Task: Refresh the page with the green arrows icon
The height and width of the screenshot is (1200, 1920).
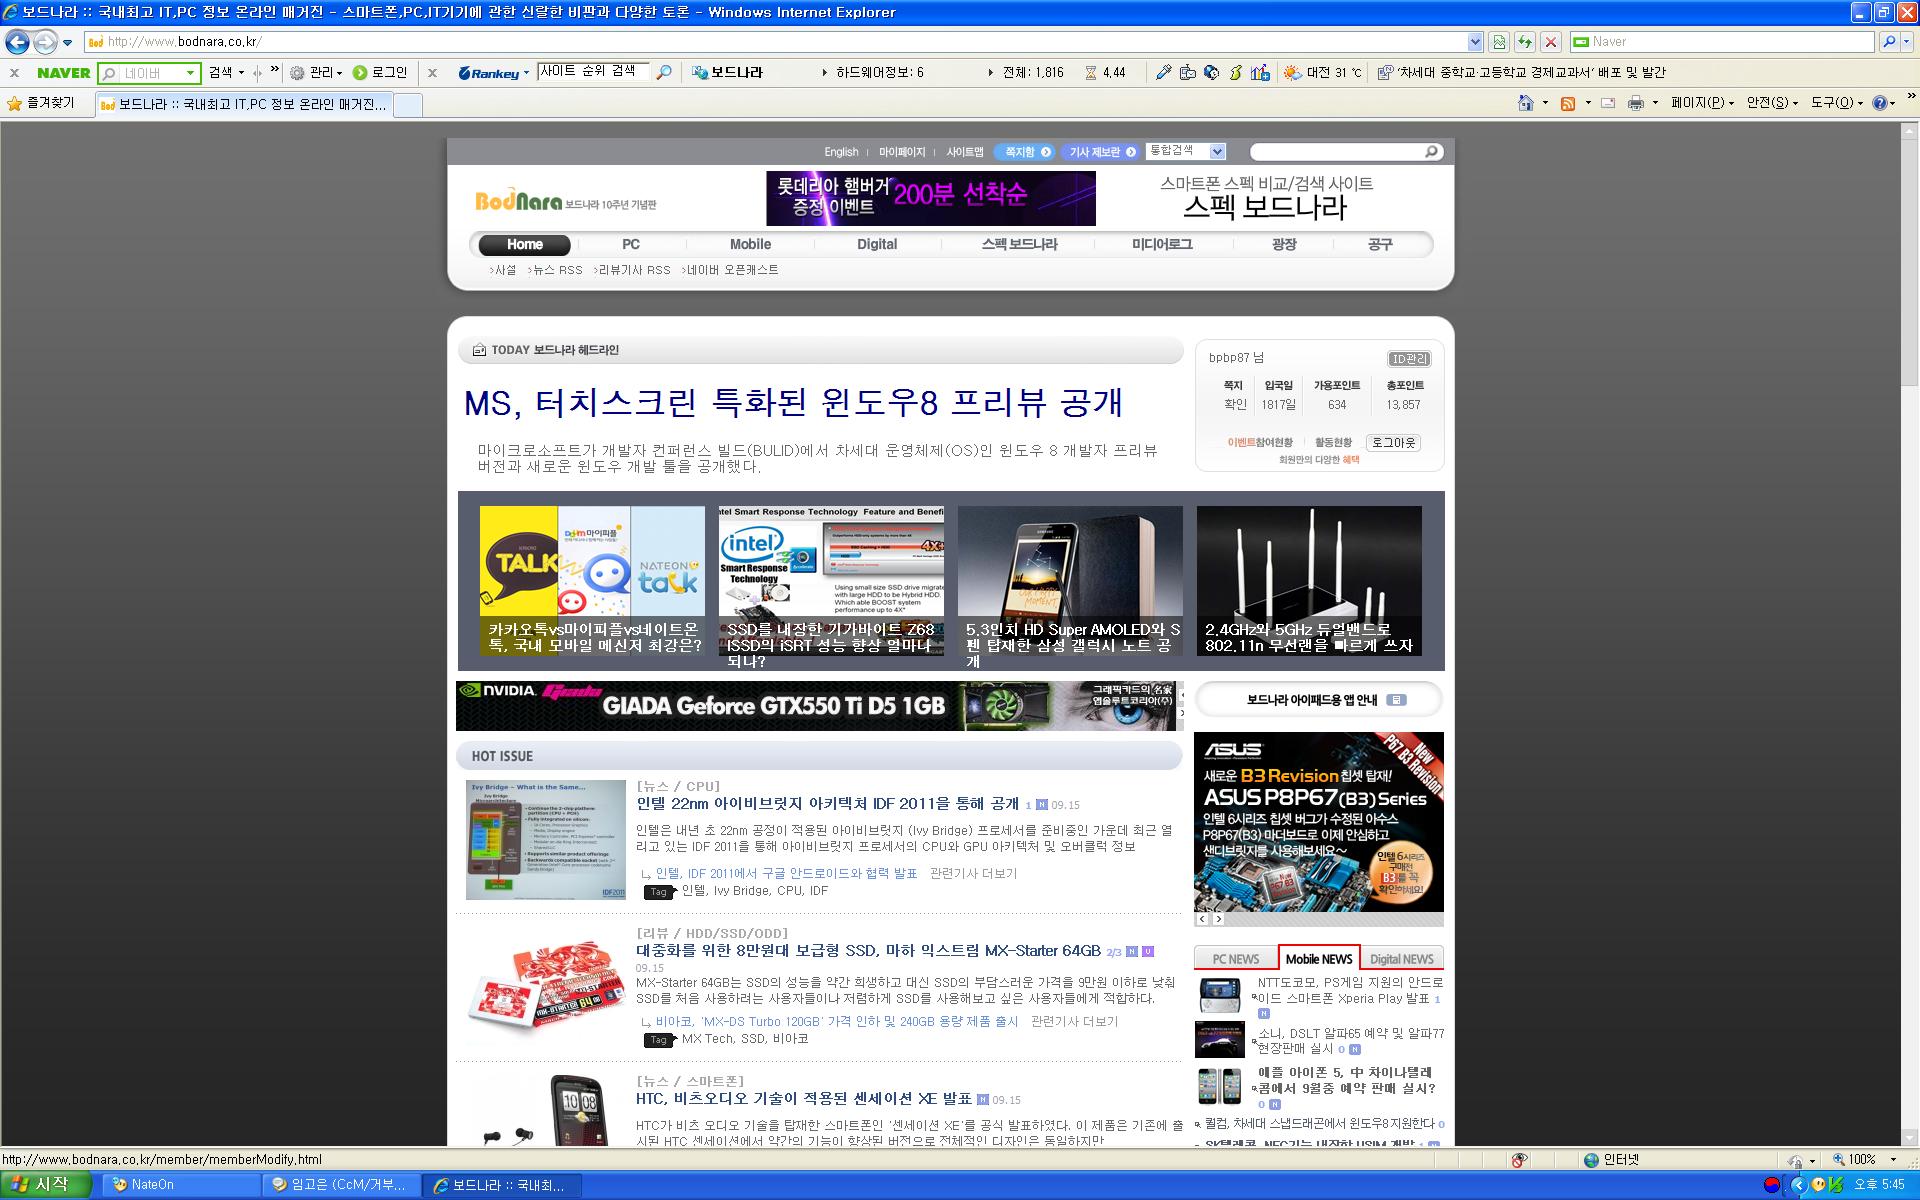Action: (x=1524, y=42)
